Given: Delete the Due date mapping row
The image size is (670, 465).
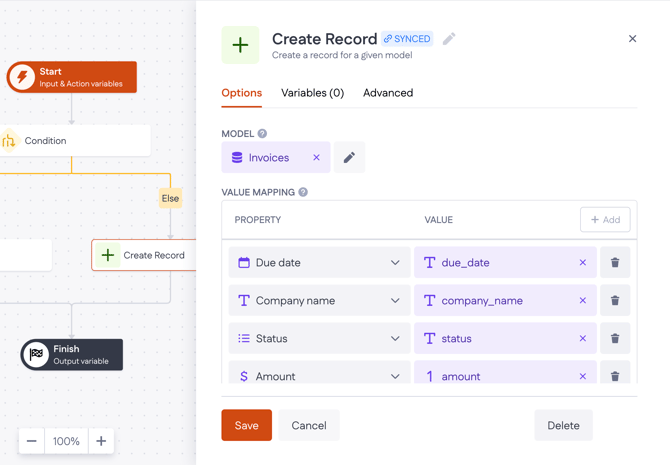Looking at the screenshot, I should 615,263.
